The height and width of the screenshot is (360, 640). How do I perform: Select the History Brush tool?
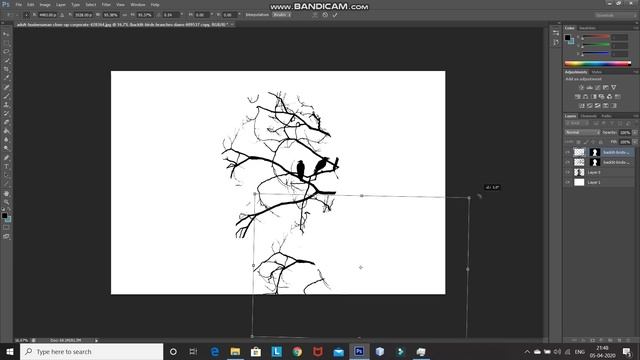[x=6, y=113]
